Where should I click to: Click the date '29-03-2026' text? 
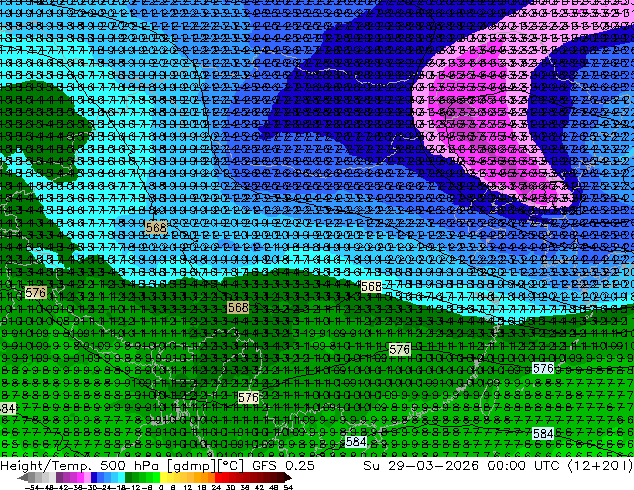coord(433,465)
